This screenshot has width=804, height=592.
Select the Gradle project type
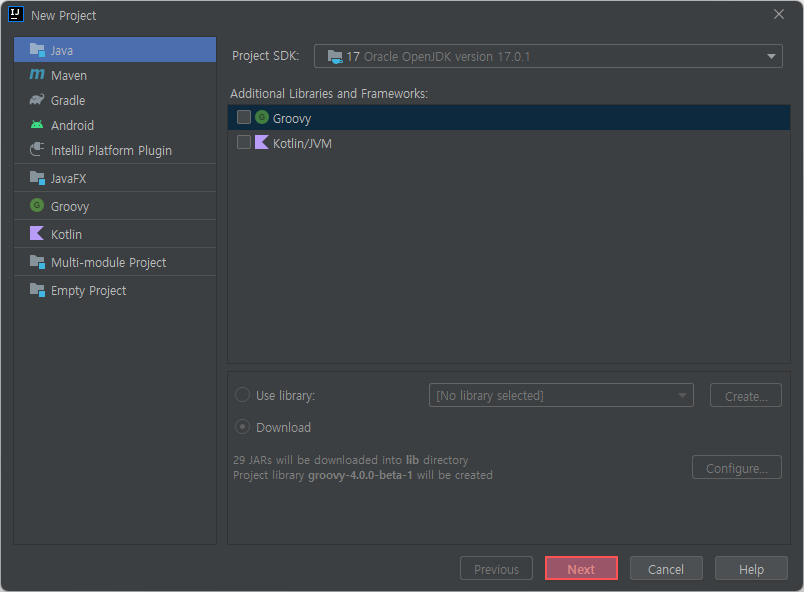tap(115, 100)
